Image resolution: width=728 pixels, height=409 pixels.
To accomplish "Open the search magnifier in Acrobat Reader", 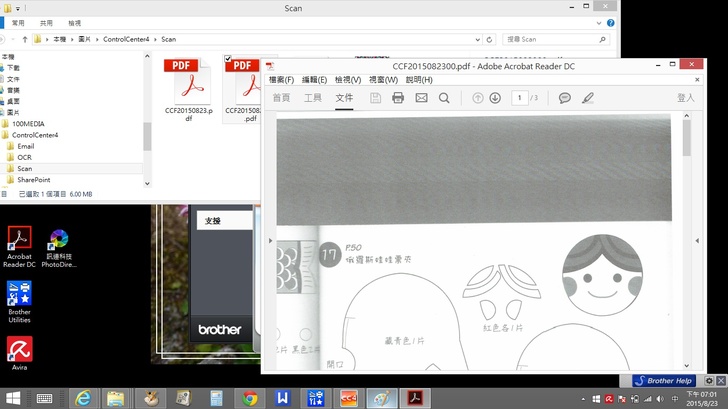I will tap(444, 98).
